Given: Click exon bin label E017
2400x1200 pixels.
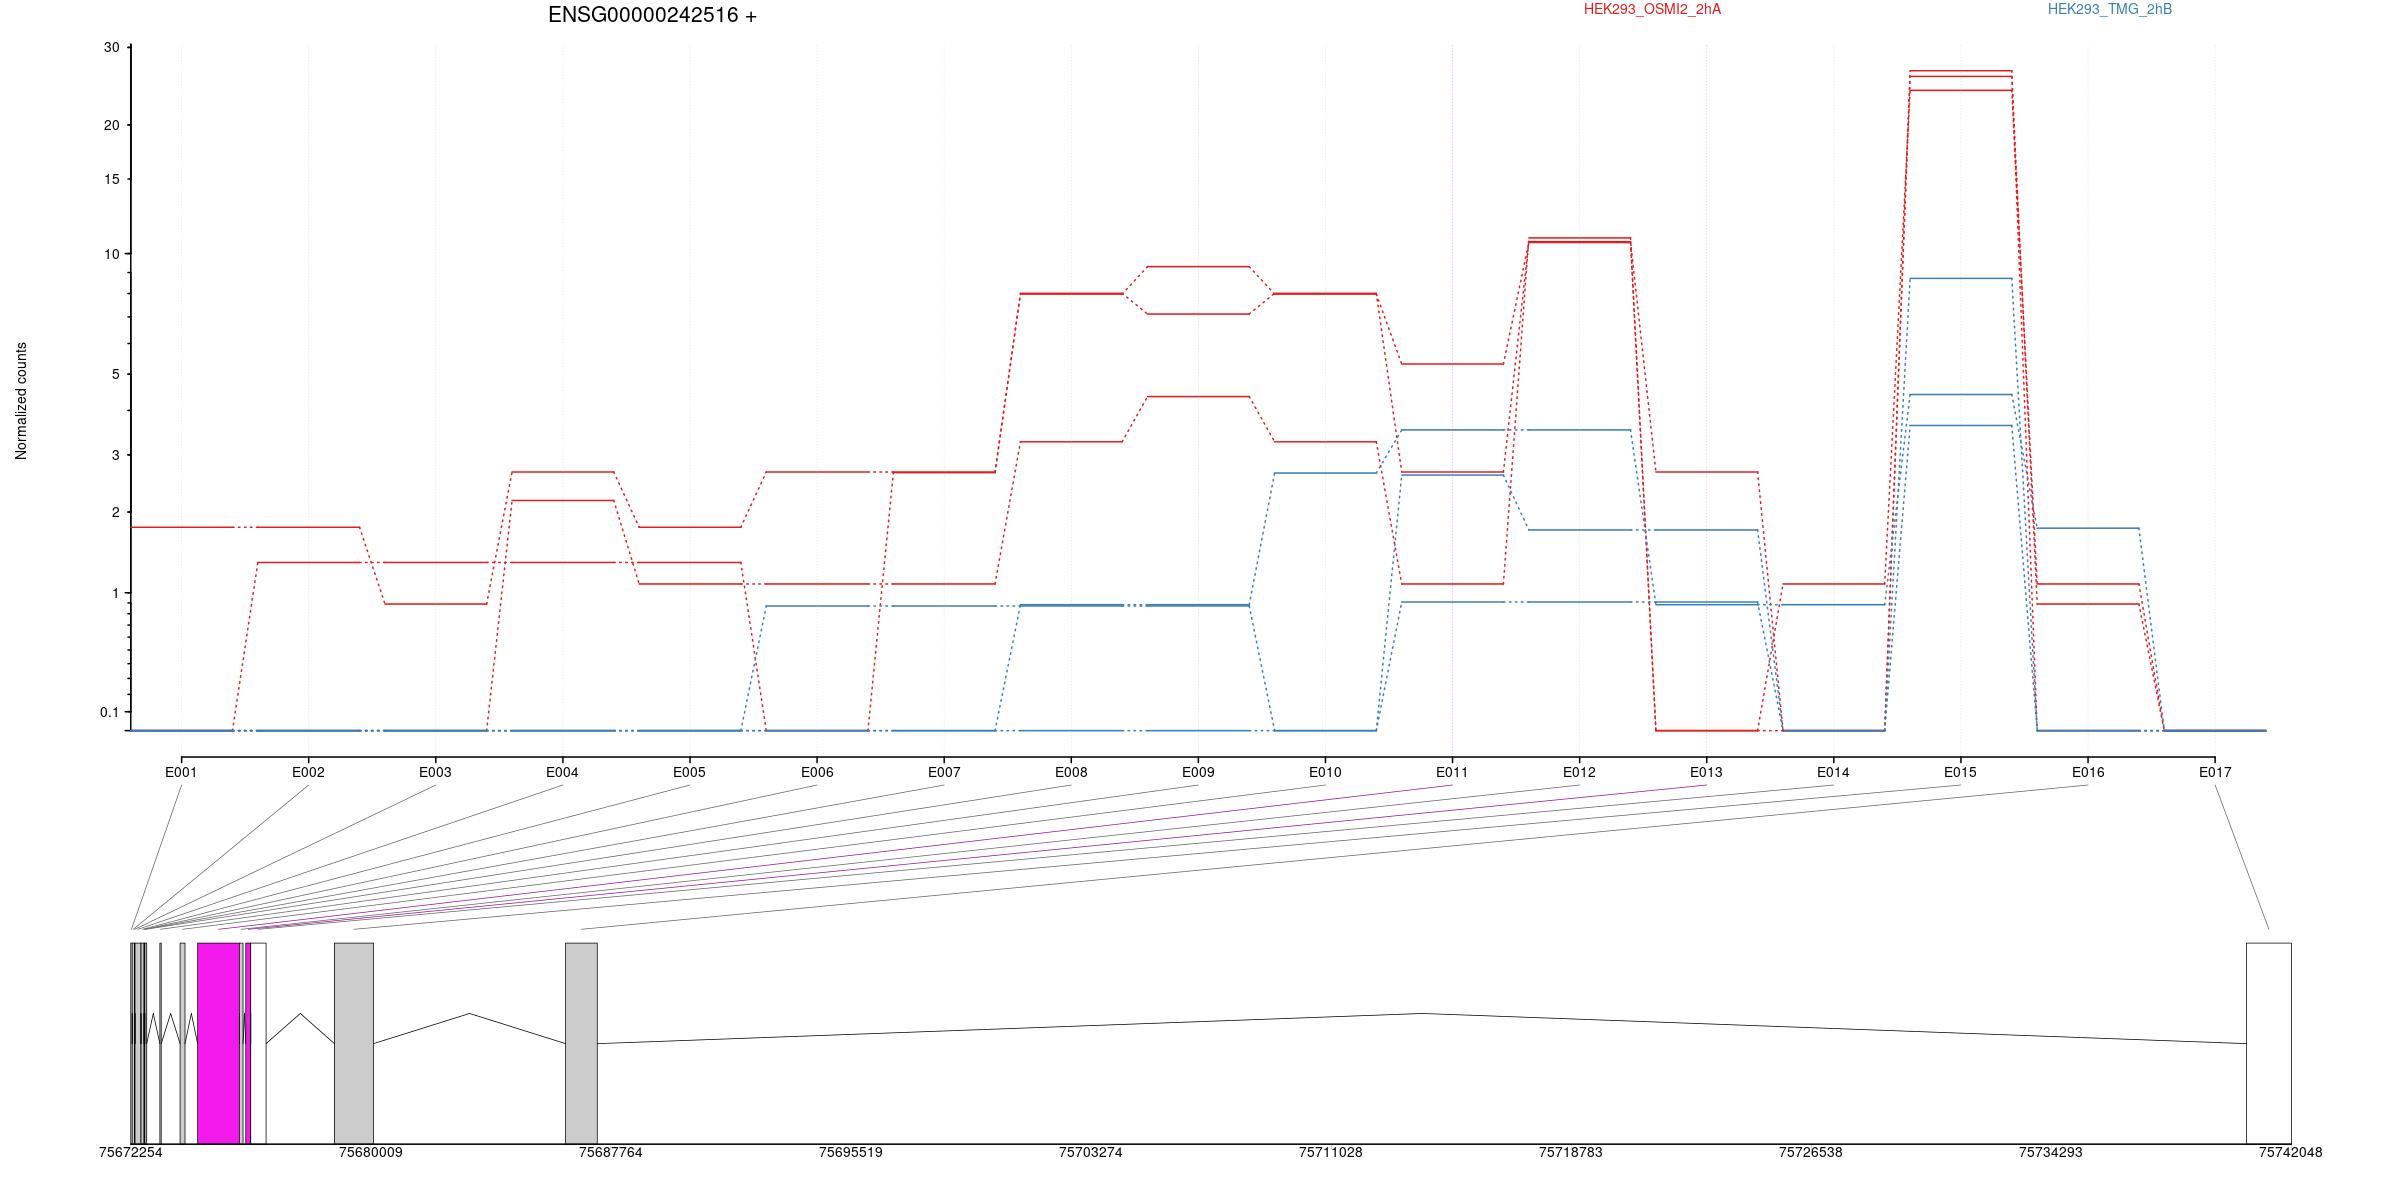Looking at the screenshot, I should click(x=2215, y=772).
